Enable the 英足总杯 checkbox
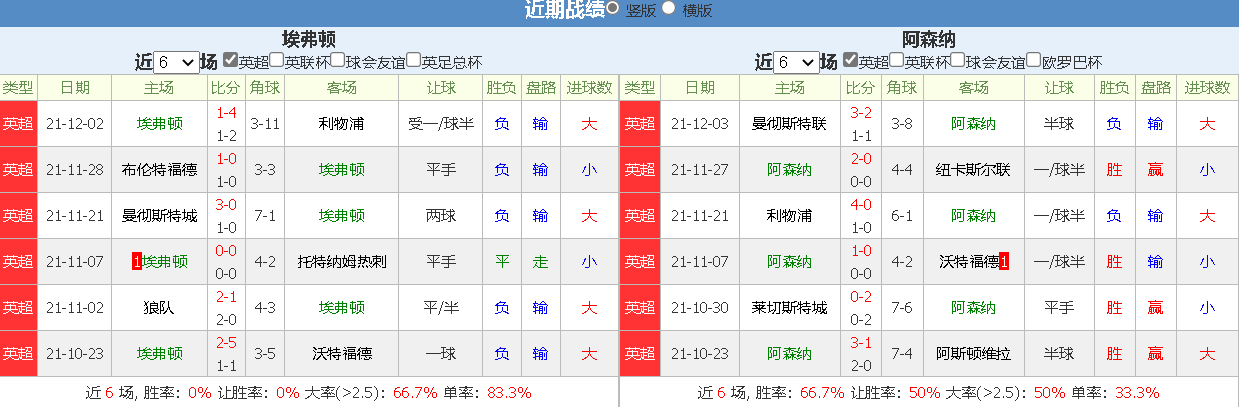The image size is (1239, 407). pos(413,60)
